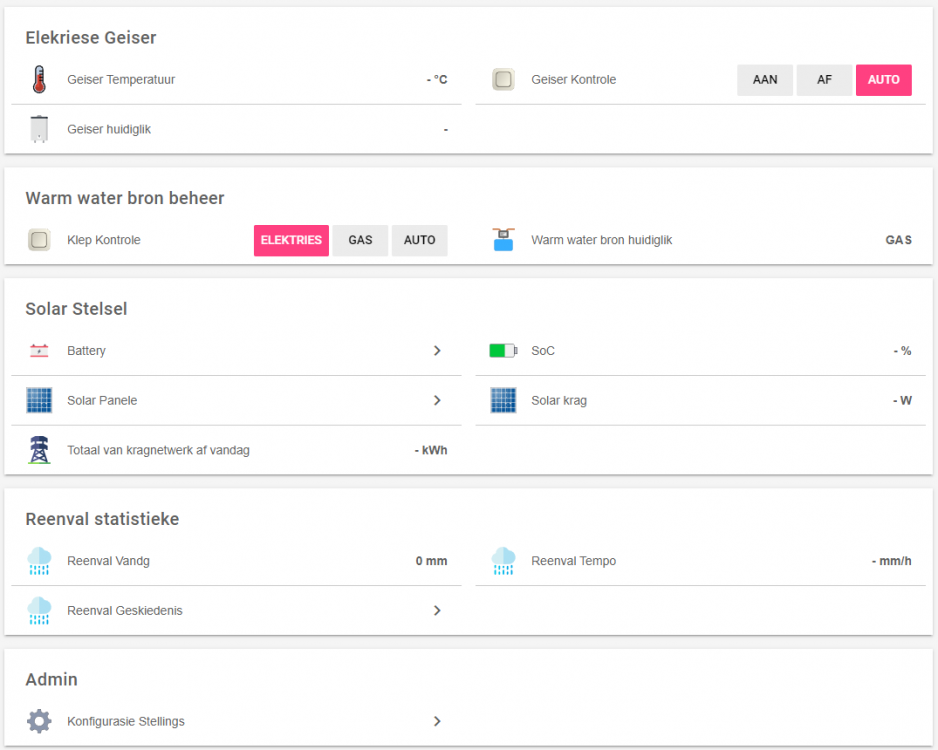938x750 pixels.
Task: Open the Reenval Geskiedenis label
Action: pos(124,611)
